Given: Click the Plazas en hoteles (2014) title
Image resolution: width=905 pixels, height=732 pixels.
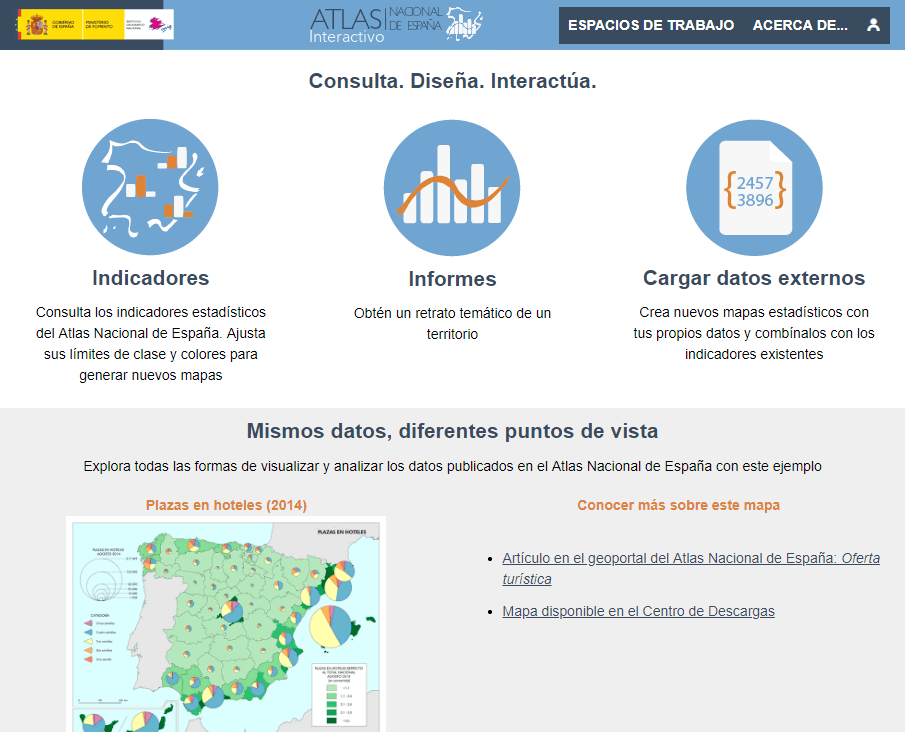Looking at the screenshot, I should 226,505.
